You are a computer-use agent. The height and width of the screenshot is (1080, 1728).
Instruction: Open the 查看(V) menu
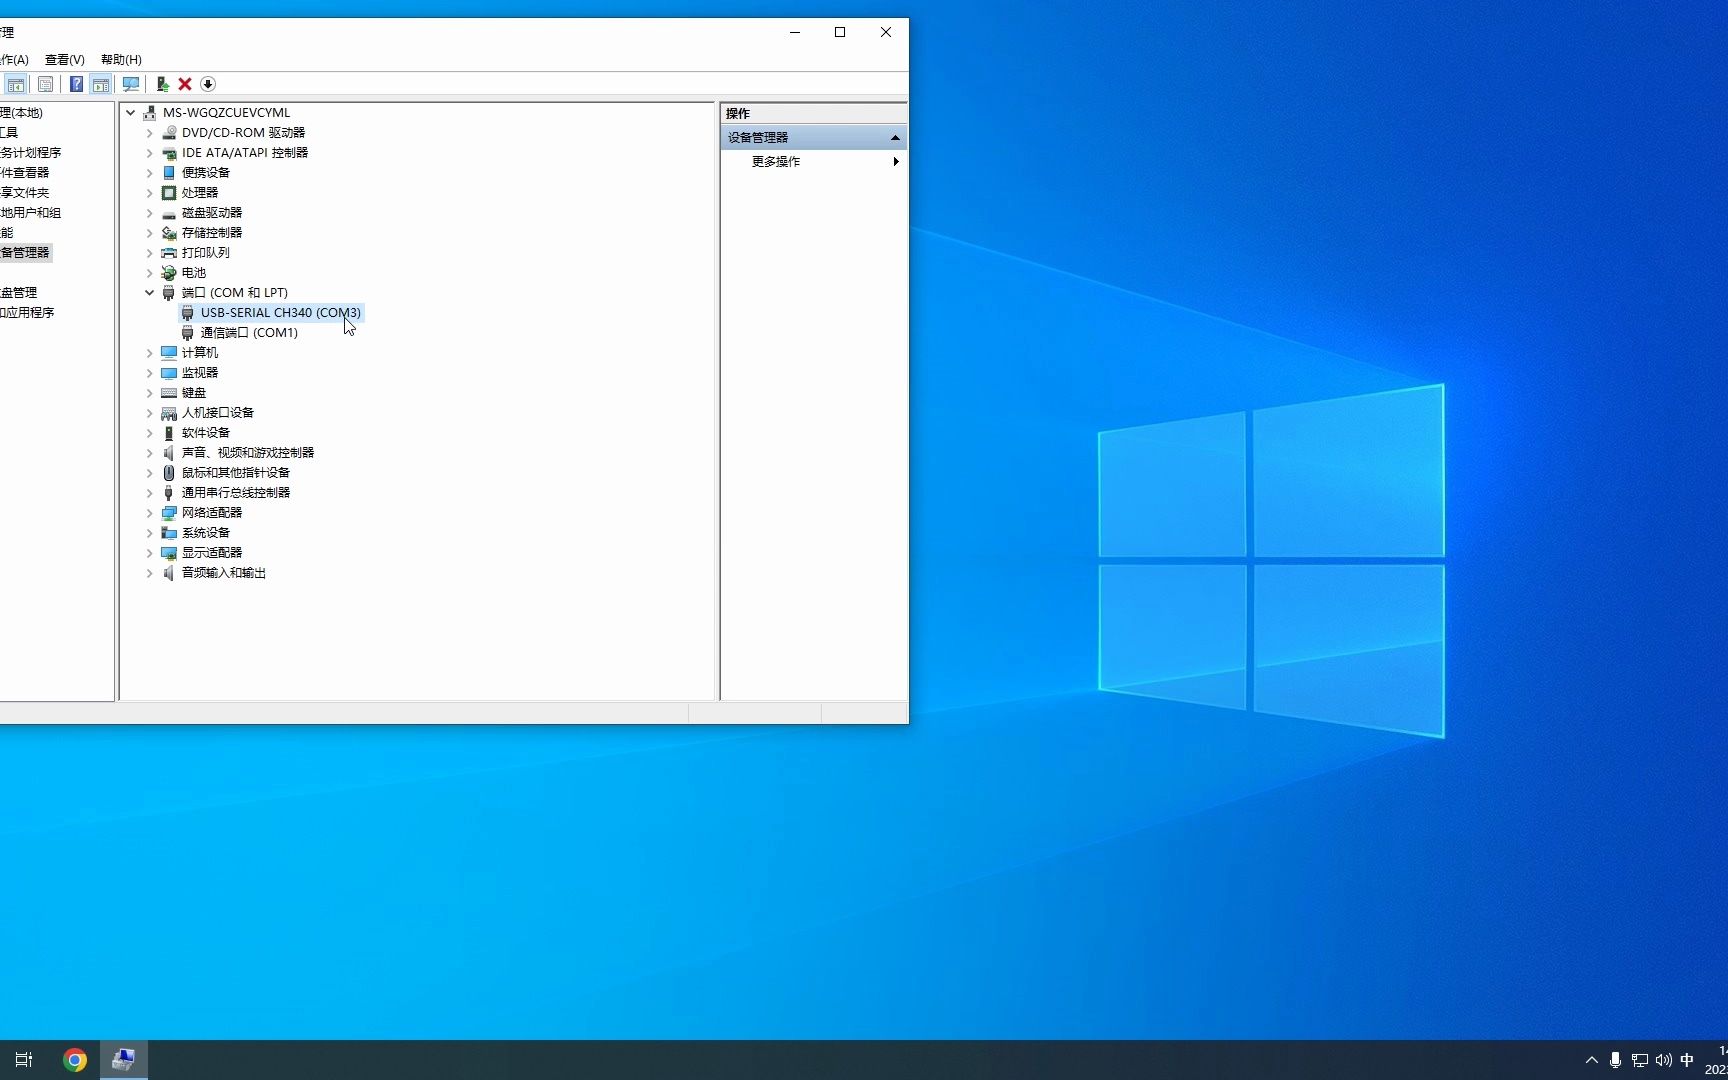click(65, 60)
